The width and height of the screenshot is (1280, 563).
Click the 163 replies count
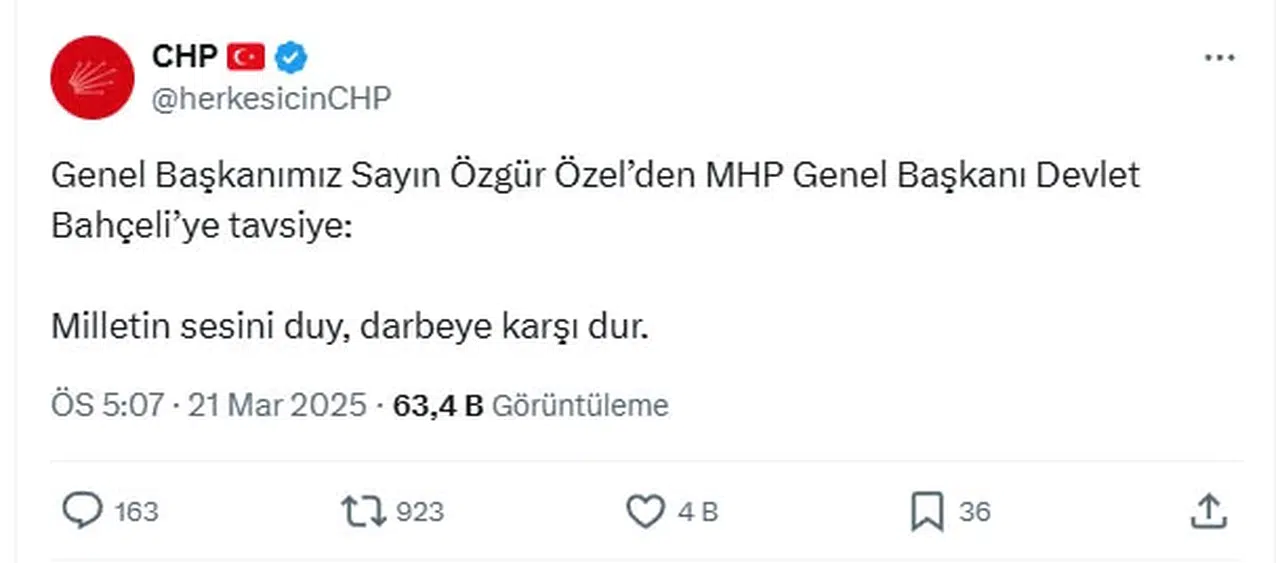(x=136, y=512)
